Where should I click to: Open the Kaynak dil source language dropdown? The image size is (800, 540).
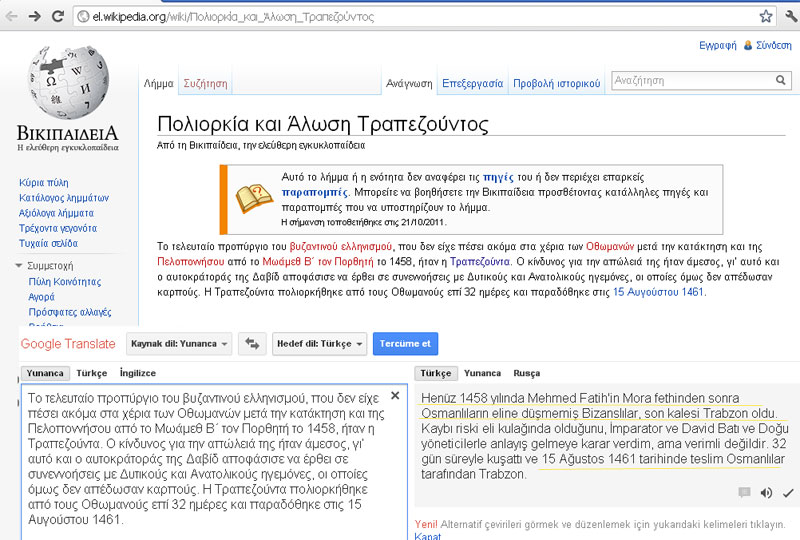click(180, 343)
